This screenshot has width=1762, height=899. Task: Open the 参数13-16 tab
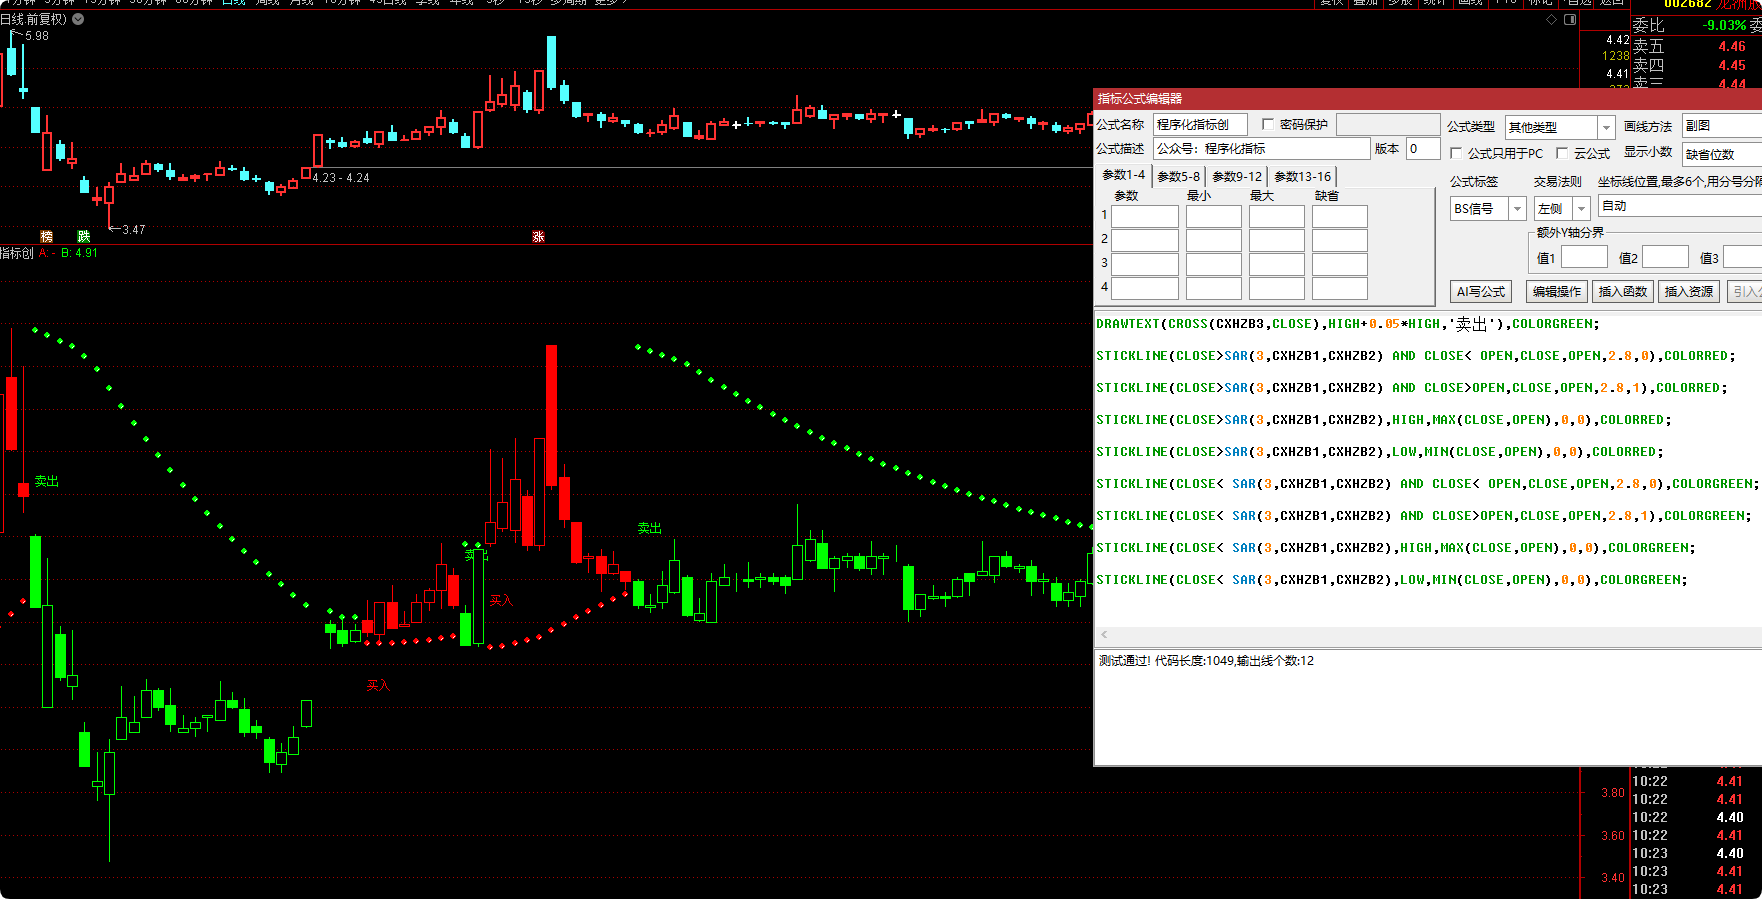pos(1302,177)
